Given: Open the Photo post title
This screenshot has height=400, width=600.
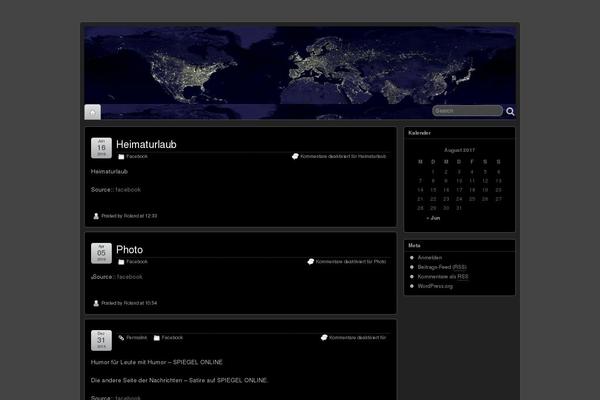Looking at the screenshot, I should [x=129, y=250].
